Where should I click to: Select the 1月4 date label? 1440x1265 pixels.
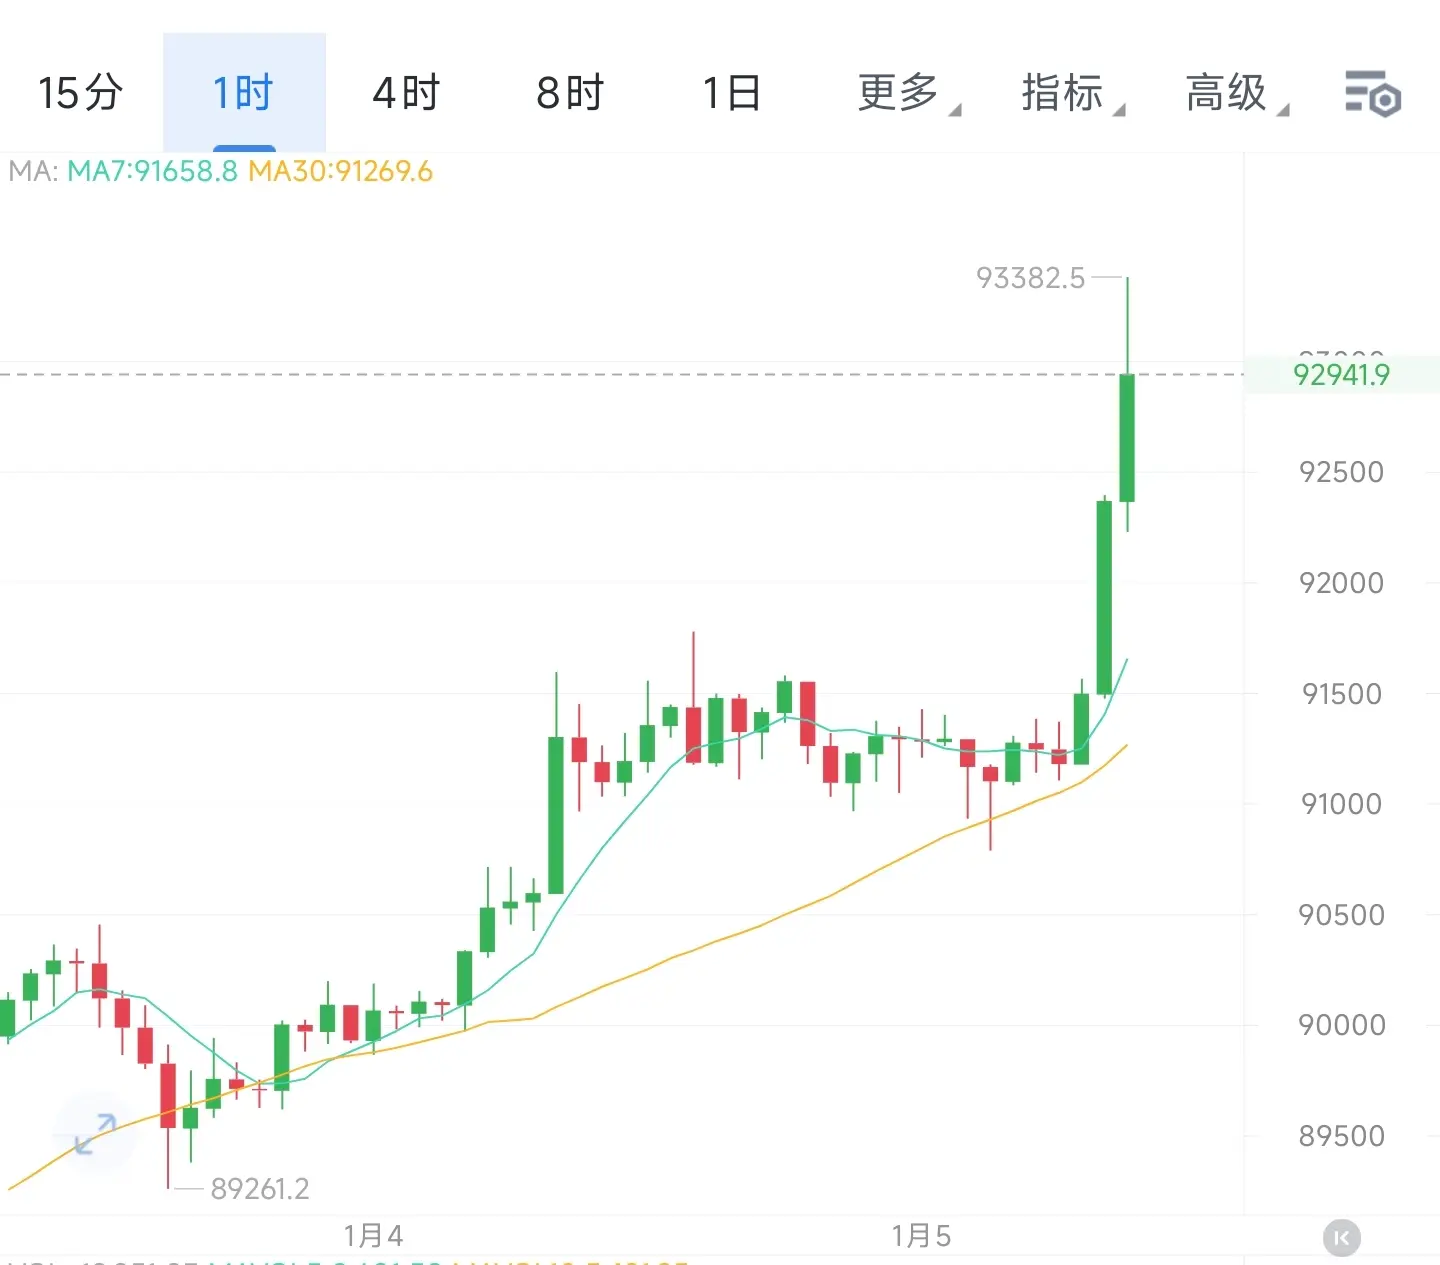[373, 1236]
